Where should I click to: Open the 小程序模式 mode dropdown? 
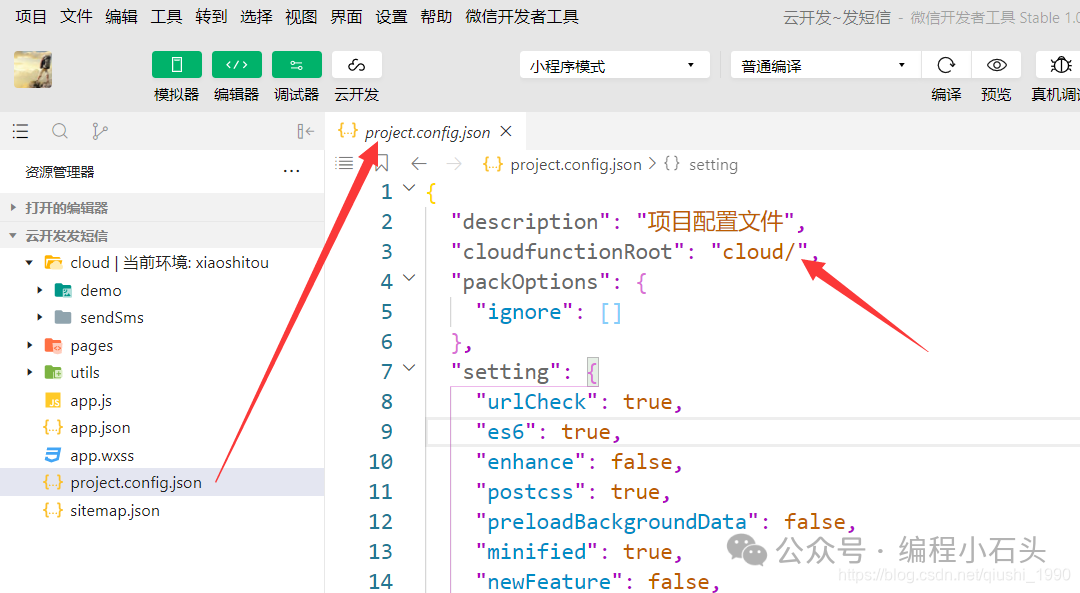(x=614, y=66)
